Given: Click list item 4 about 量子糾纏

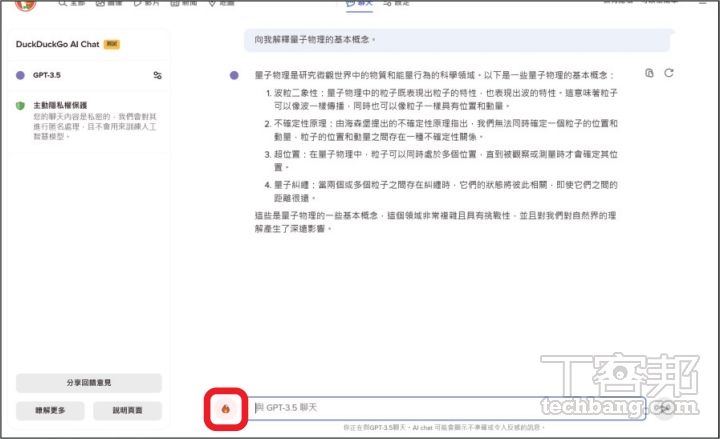Looking at the screenshot, I should pos(441,191).
